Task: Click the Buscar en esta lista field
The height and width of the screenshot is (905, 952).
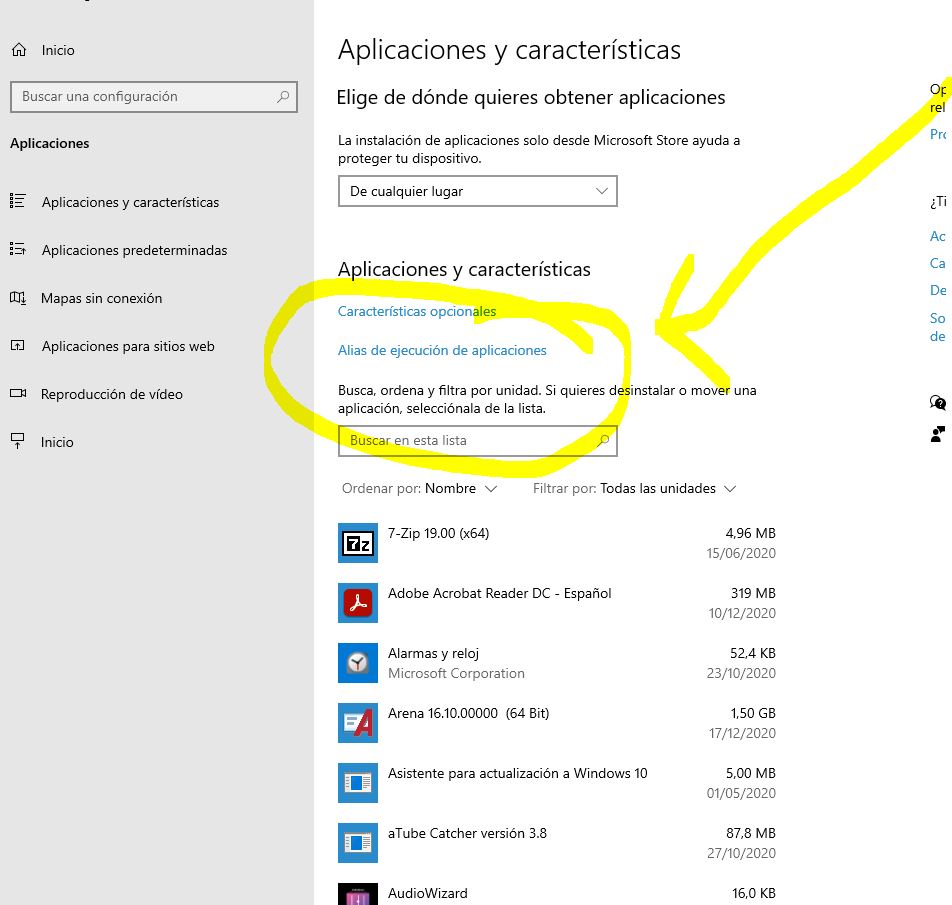Action: [477, 440]
